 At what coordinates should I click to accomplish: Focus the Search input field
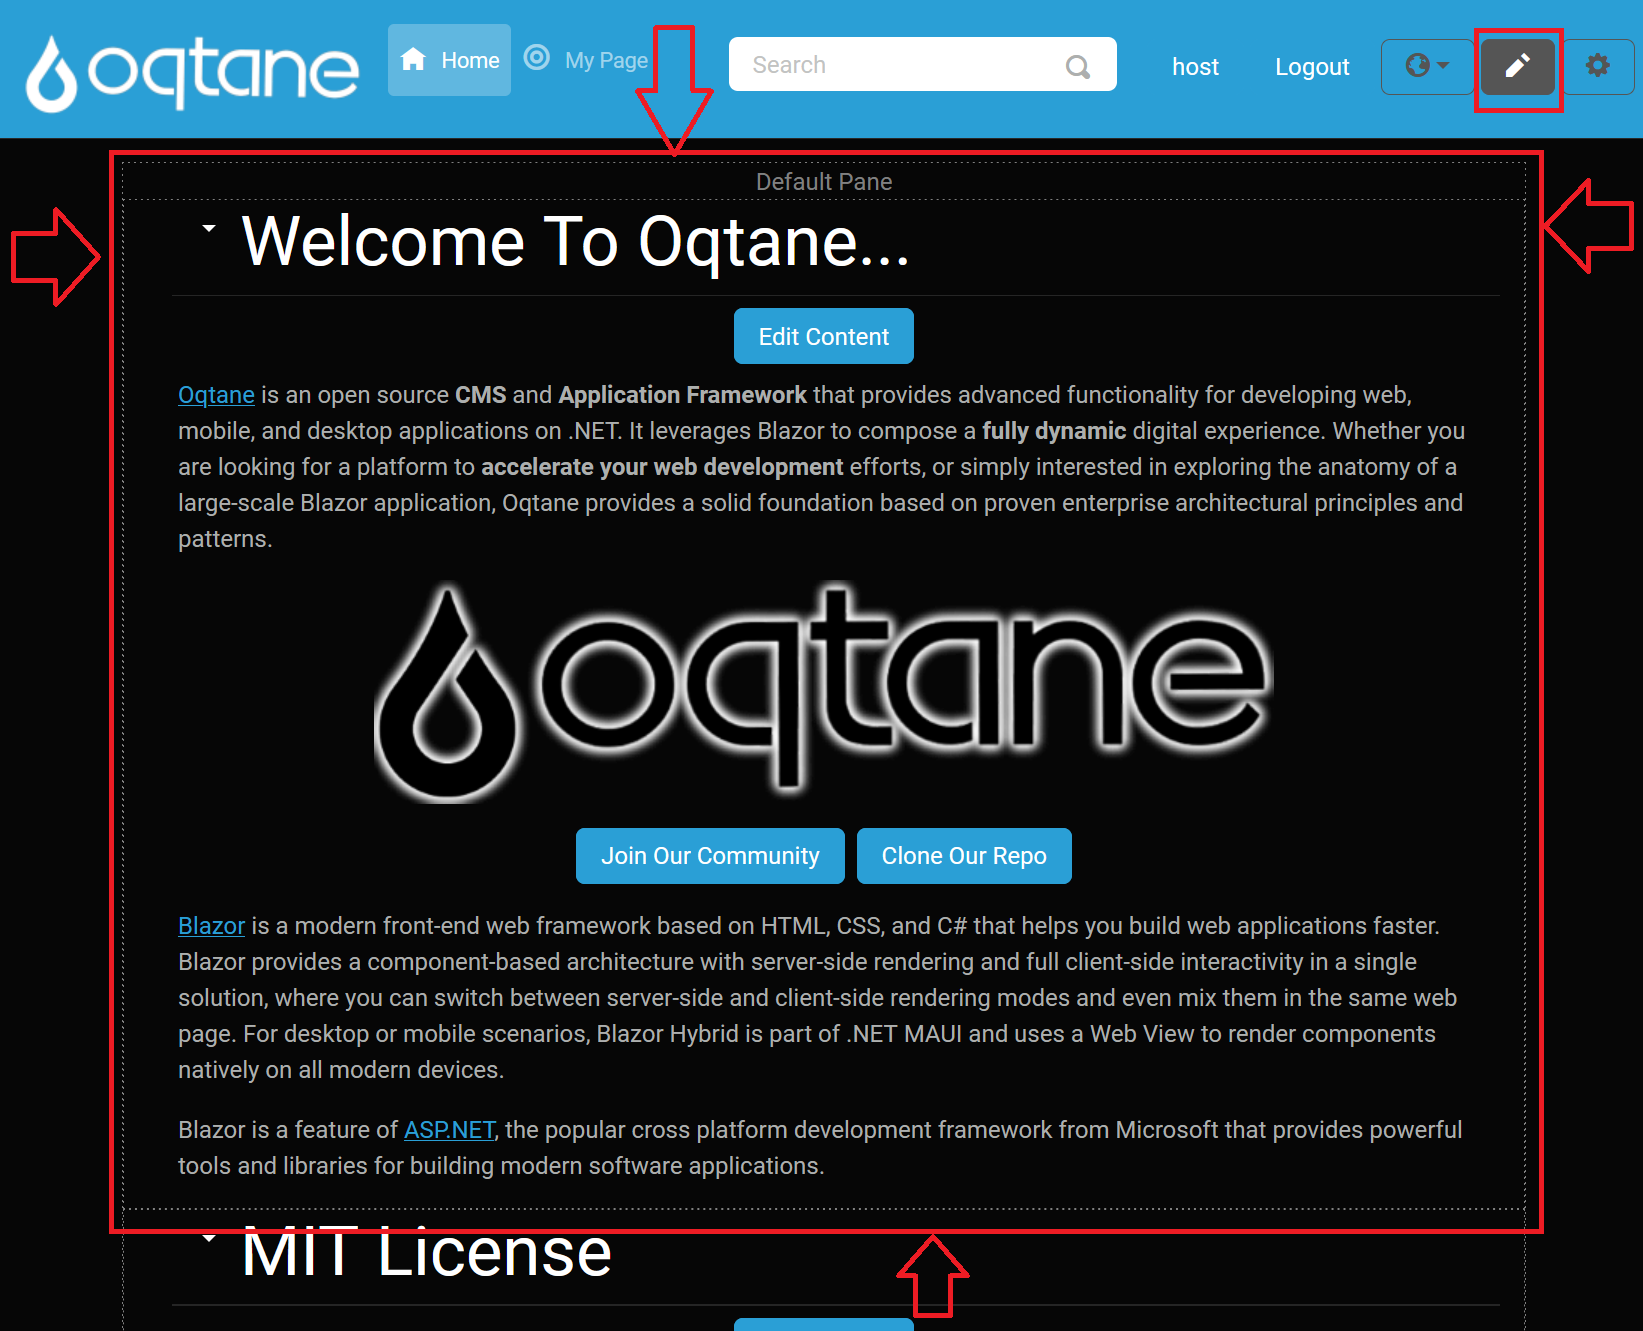[922, 64]
